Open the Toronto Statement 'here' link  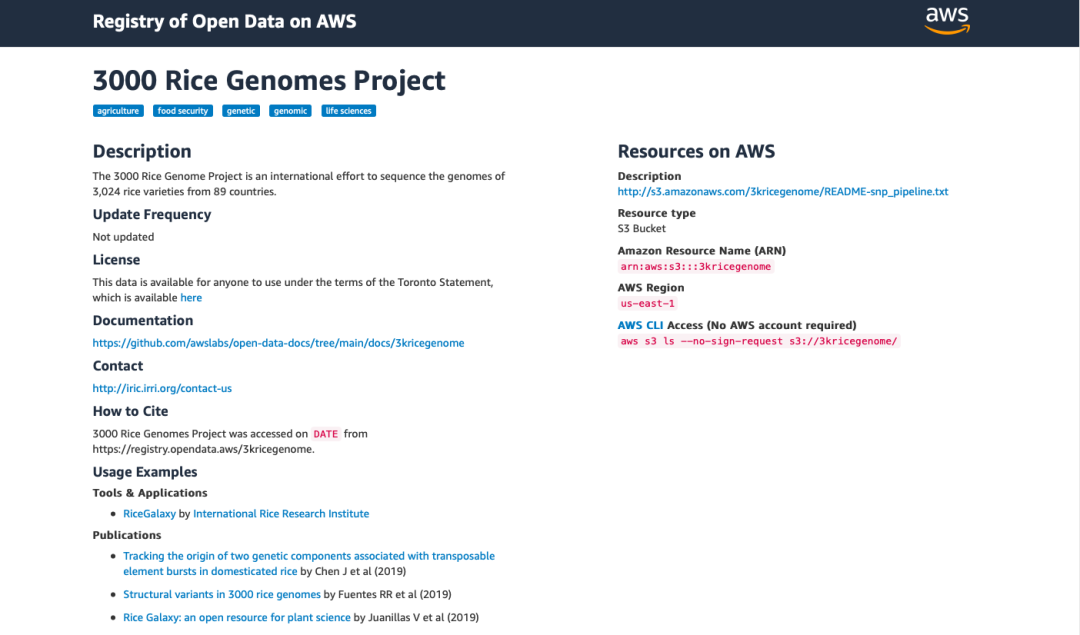191,298
